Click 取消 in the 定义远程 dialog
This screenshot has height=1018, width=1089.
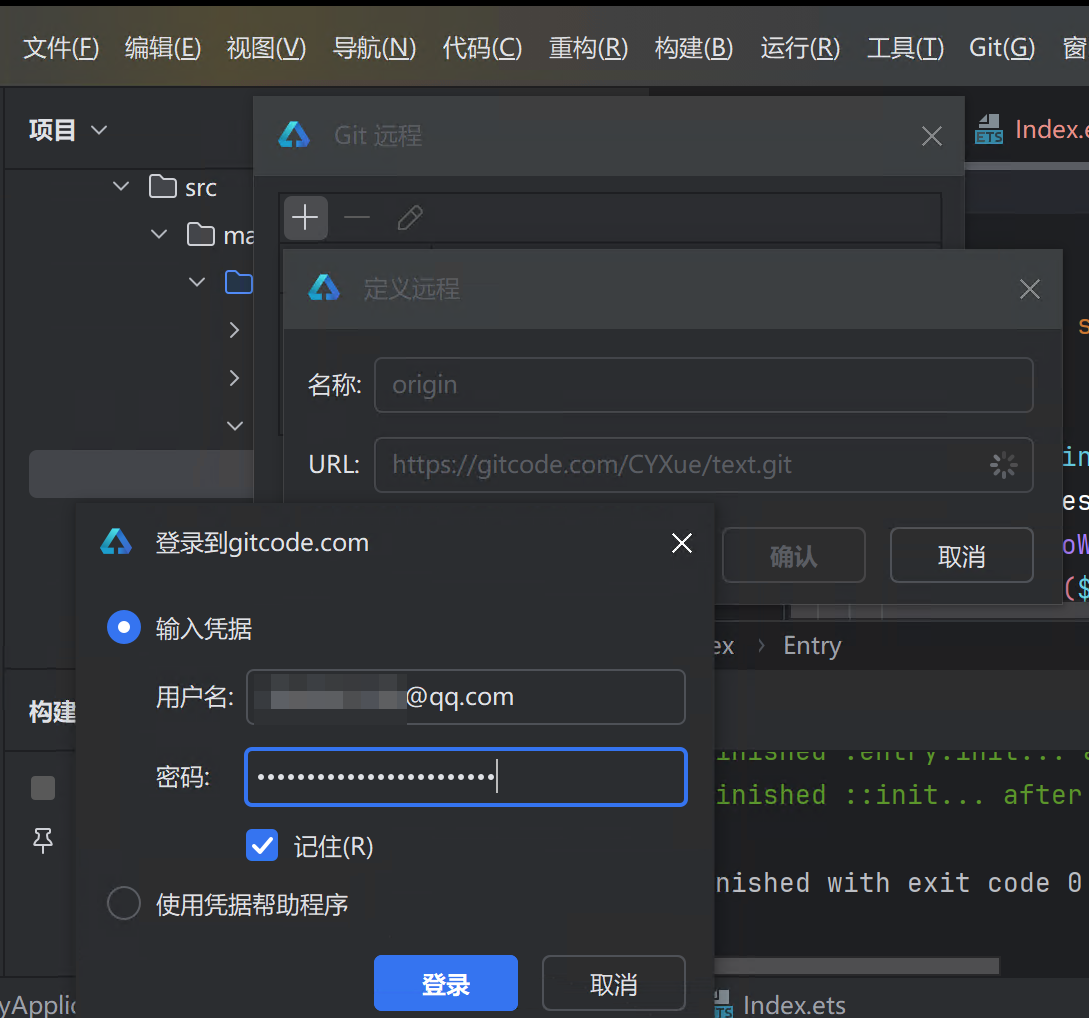coord(962,556)
